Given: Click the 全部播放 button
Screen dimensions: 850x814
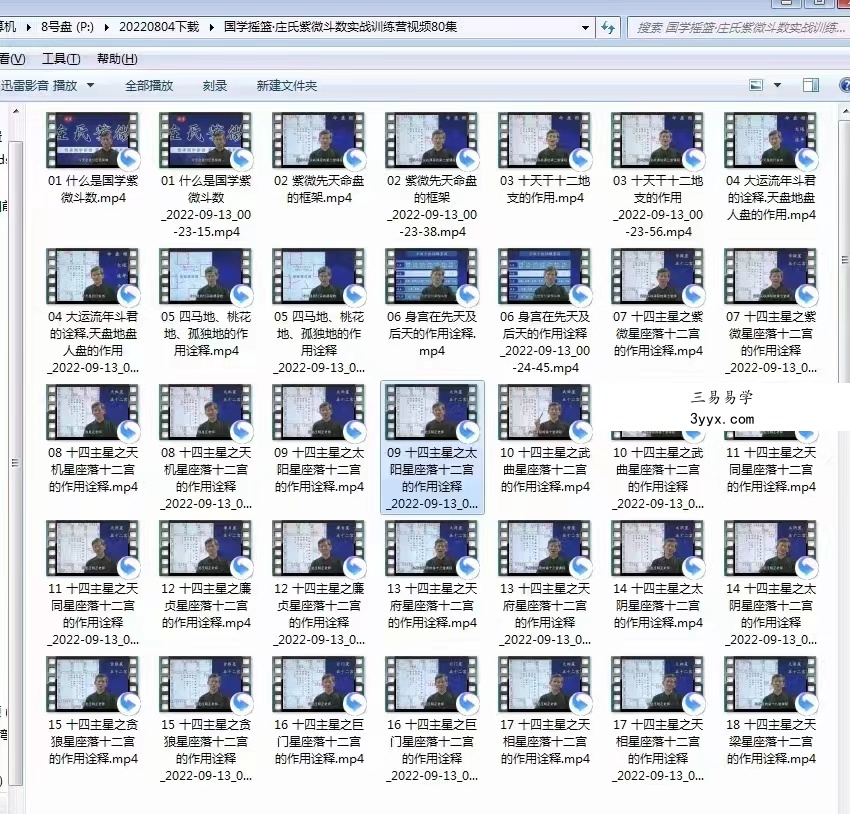Looking at the screenshot, I should tap(149, 86).
